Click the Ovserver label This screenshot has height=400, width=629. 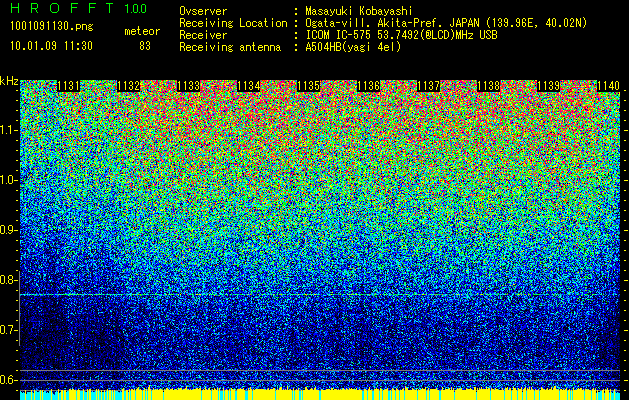[x=203, y=11]
